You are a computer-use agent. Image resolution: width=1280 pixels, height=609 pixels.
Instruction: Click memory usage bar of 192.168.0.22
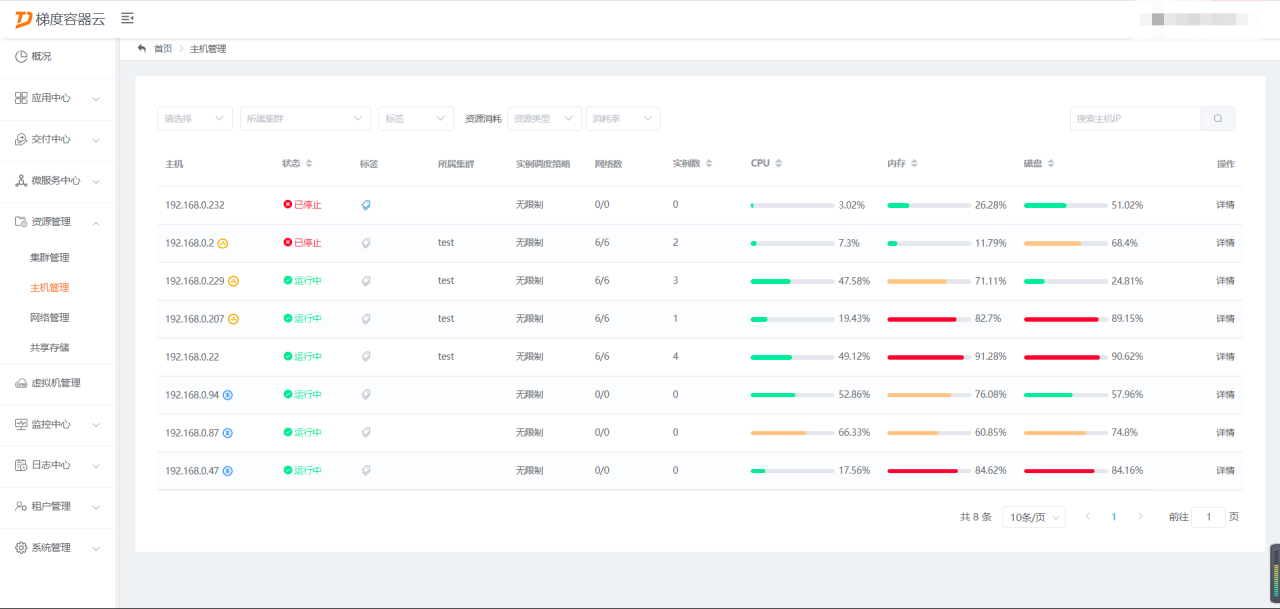coord(929,357)
